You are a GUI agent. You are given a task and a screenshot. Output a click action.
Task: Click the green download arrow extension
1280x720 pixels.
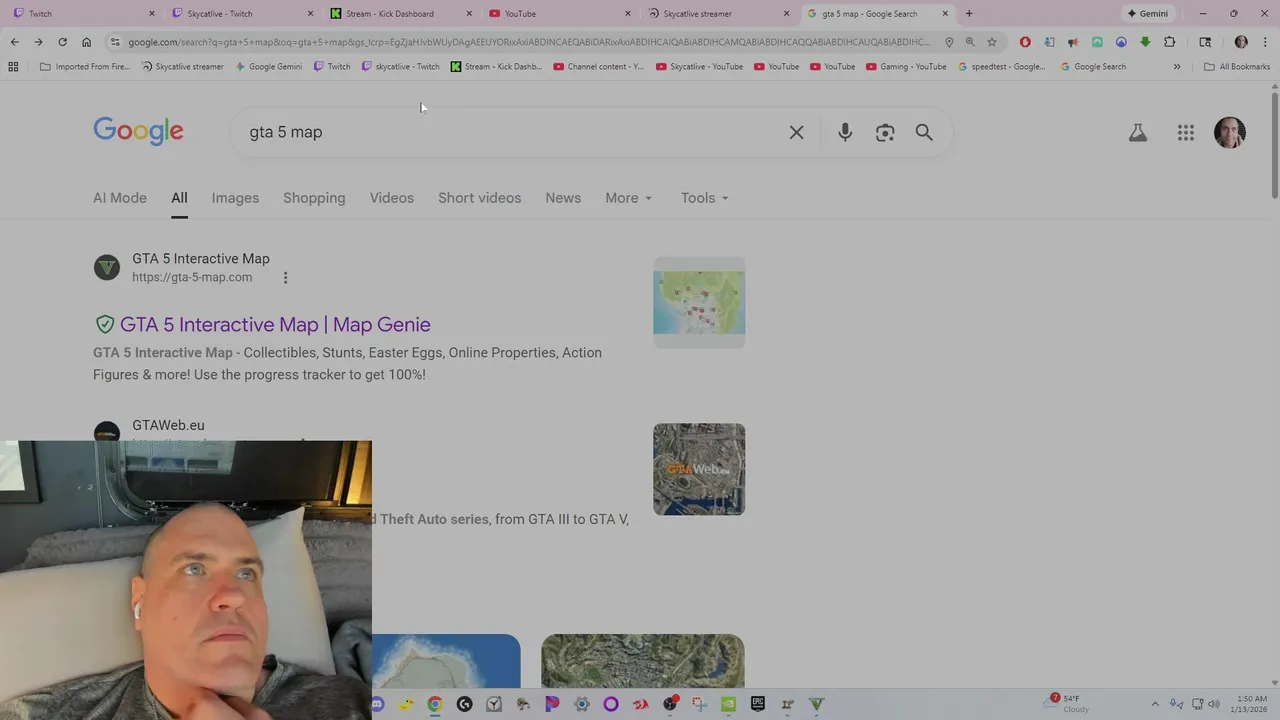coord(1145,42)
